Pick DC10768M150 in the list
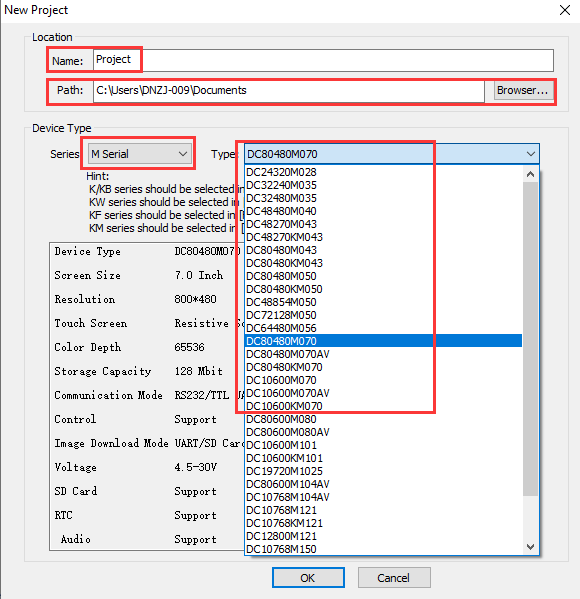This screenshot has width=580, height=599. (383, 549)
